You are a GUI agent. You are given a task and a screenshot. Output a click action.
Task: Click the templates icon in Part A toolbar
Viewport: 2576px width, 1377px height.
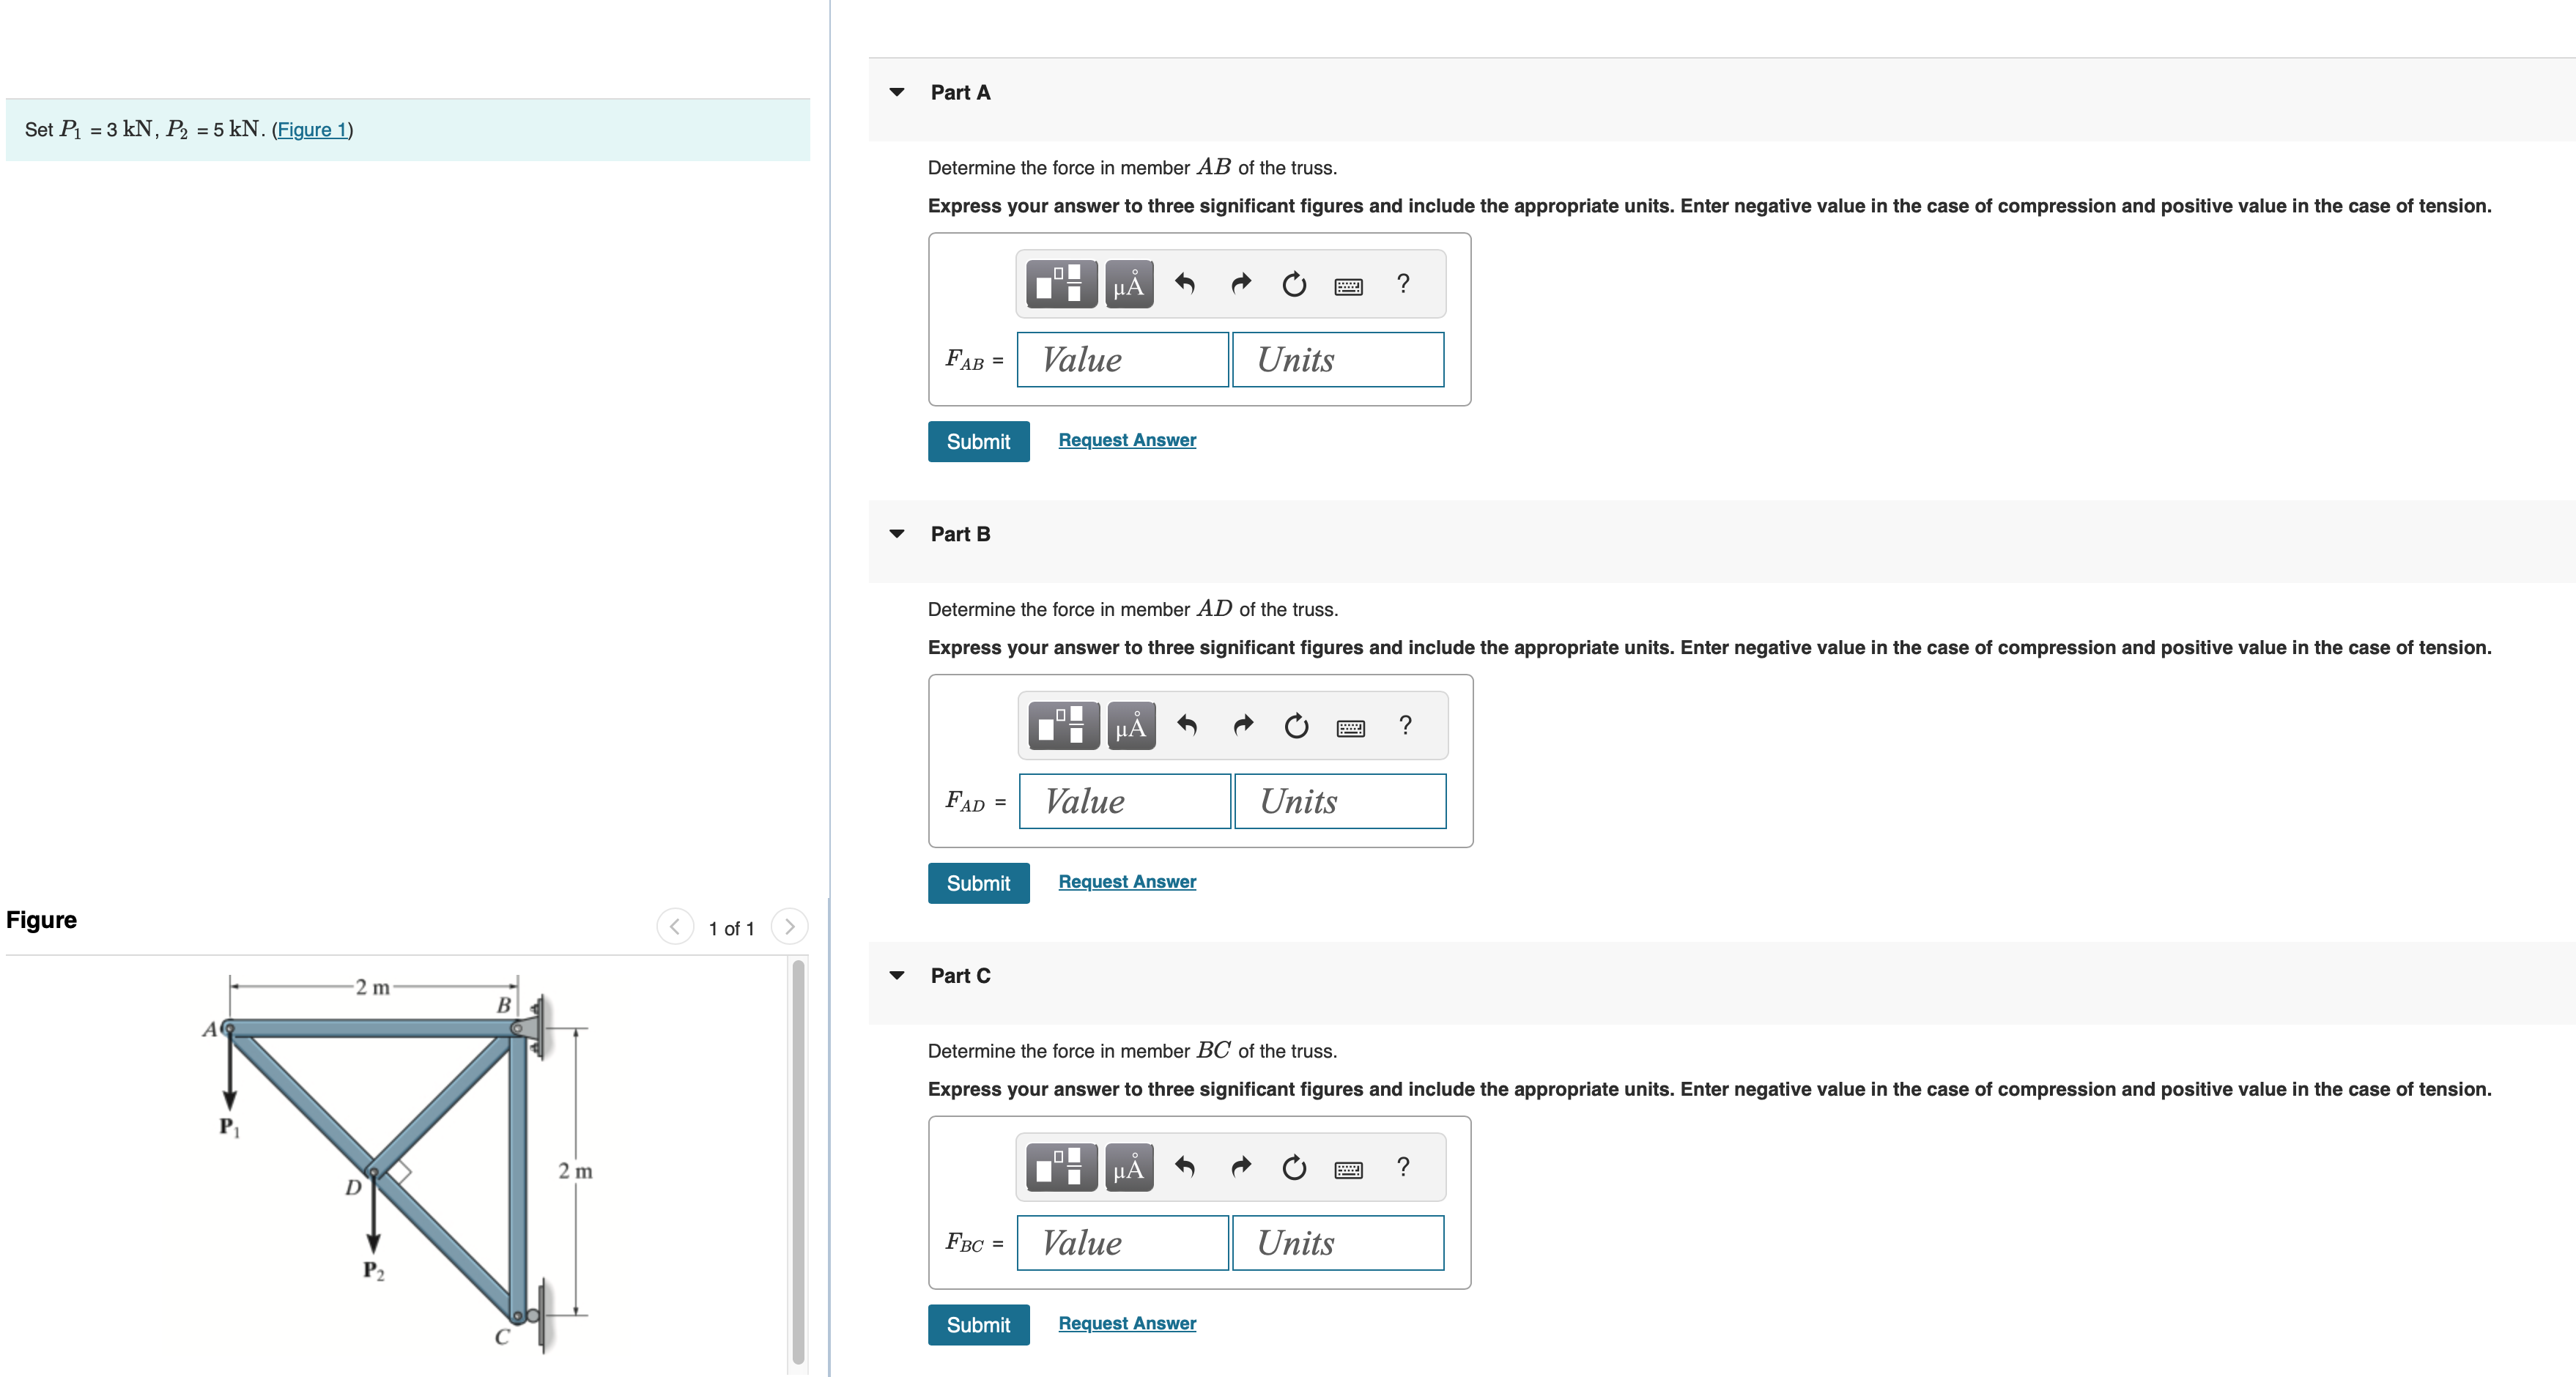pyautogui.click(x=1061, y=284)
